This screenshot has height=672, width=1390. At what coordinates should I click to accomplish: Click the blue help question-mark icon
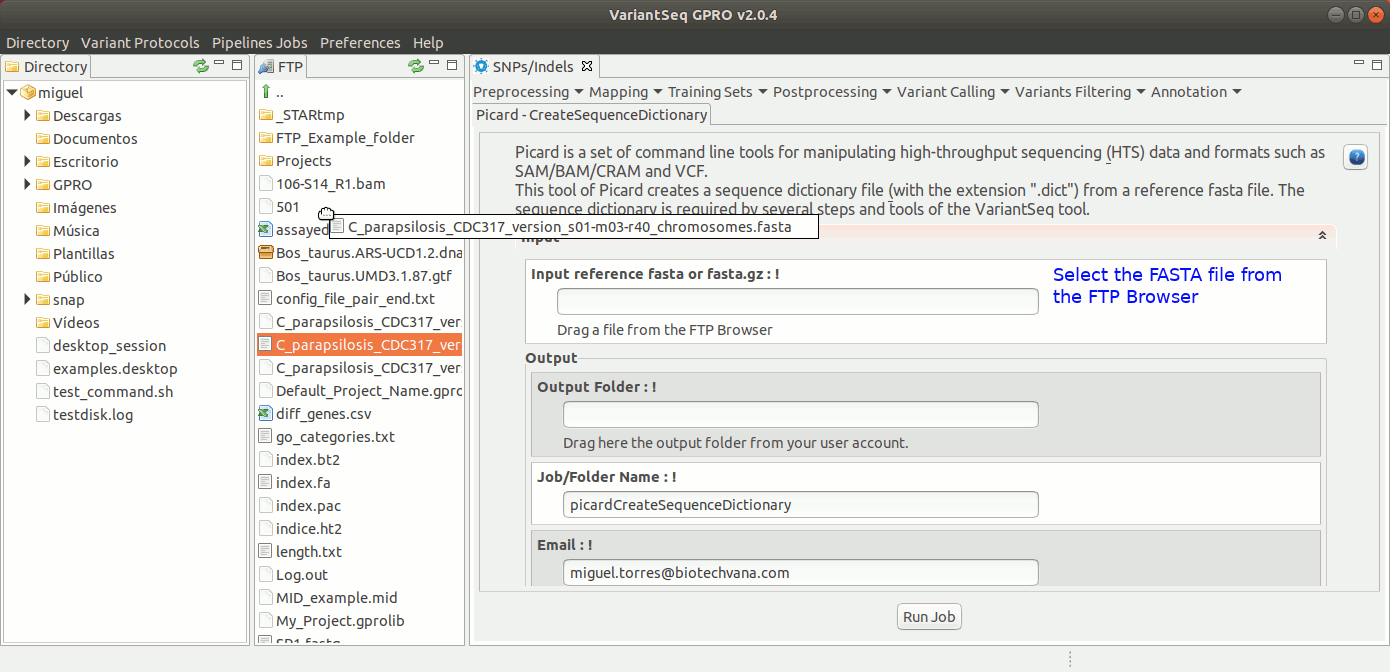pyautogui.click(x=1355, y=158)
